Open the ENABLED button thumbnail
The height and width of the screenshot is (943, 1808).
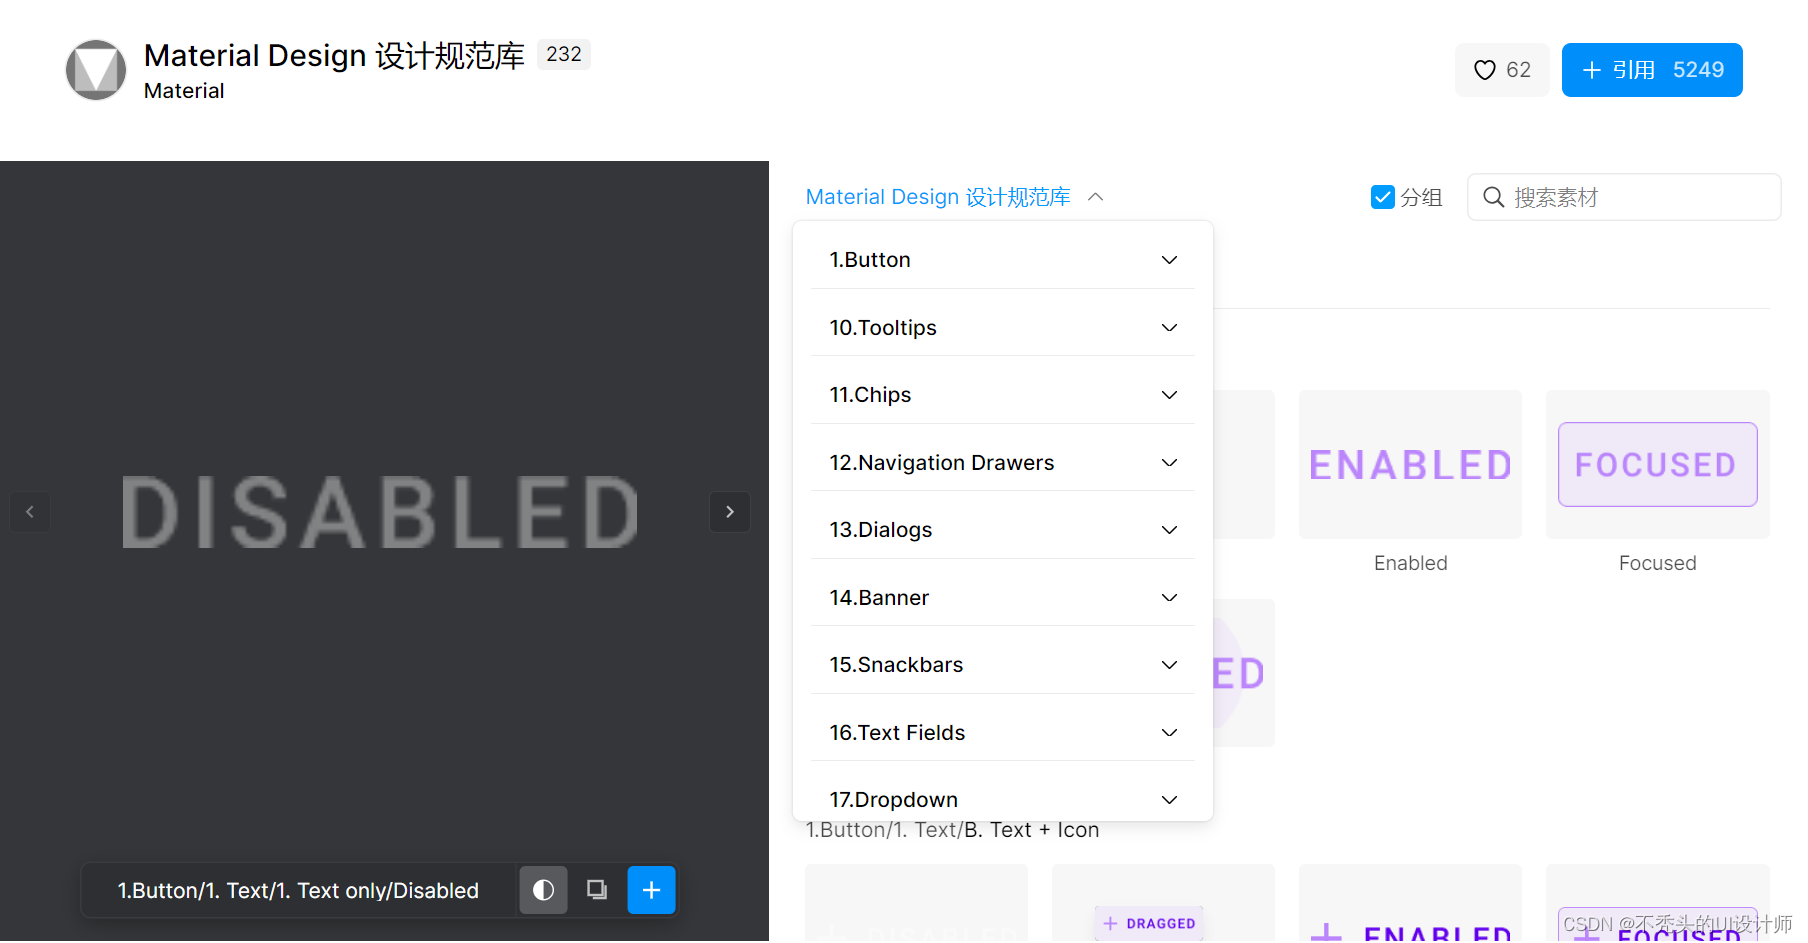[1410, 465]
